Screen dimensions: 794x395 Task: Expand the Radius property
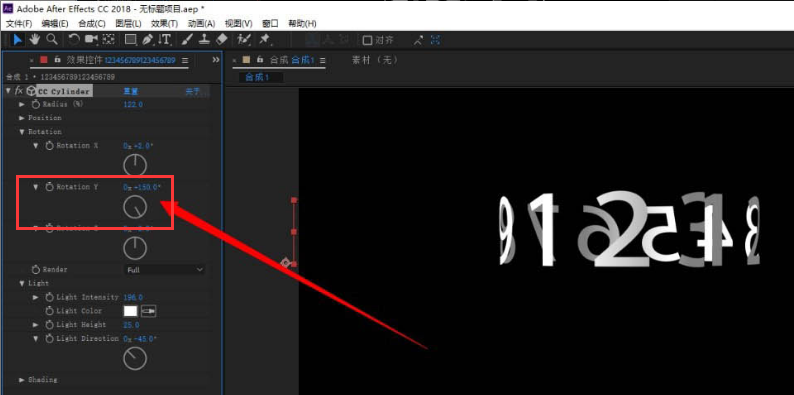pyautogui.click(x=22, y=104)
